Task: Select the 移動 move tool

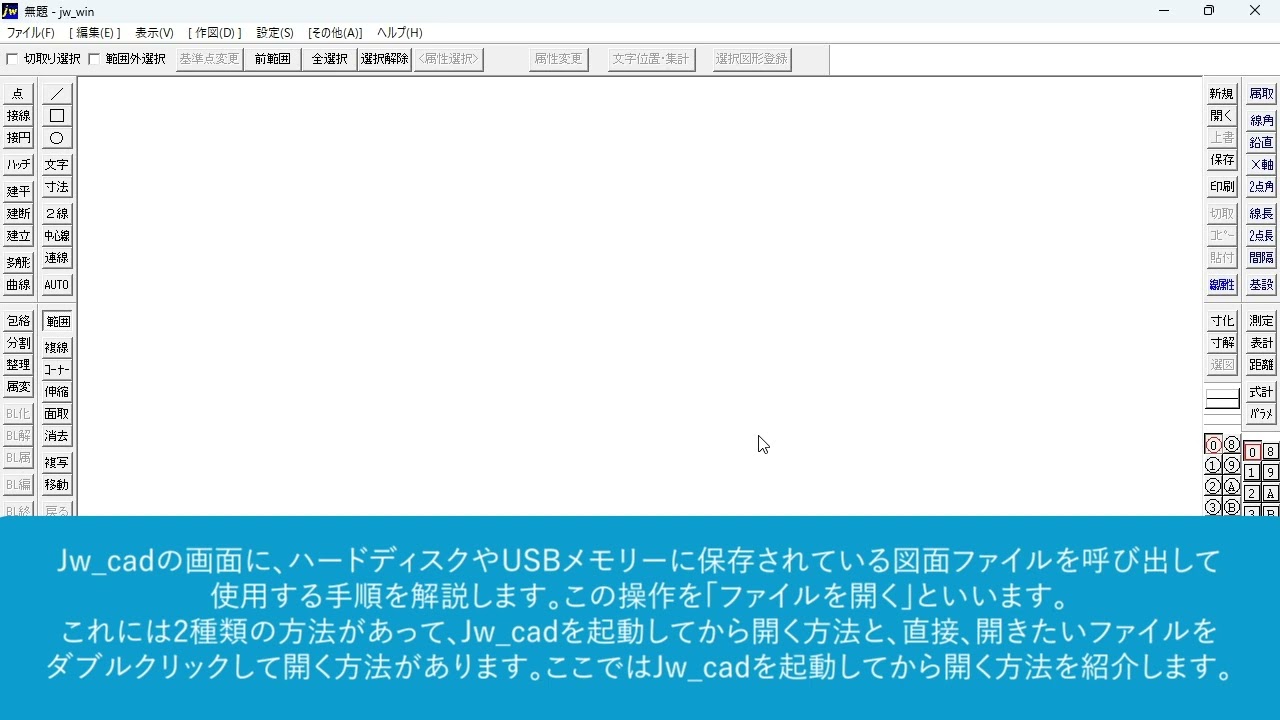Action: [x=57, y=485]
